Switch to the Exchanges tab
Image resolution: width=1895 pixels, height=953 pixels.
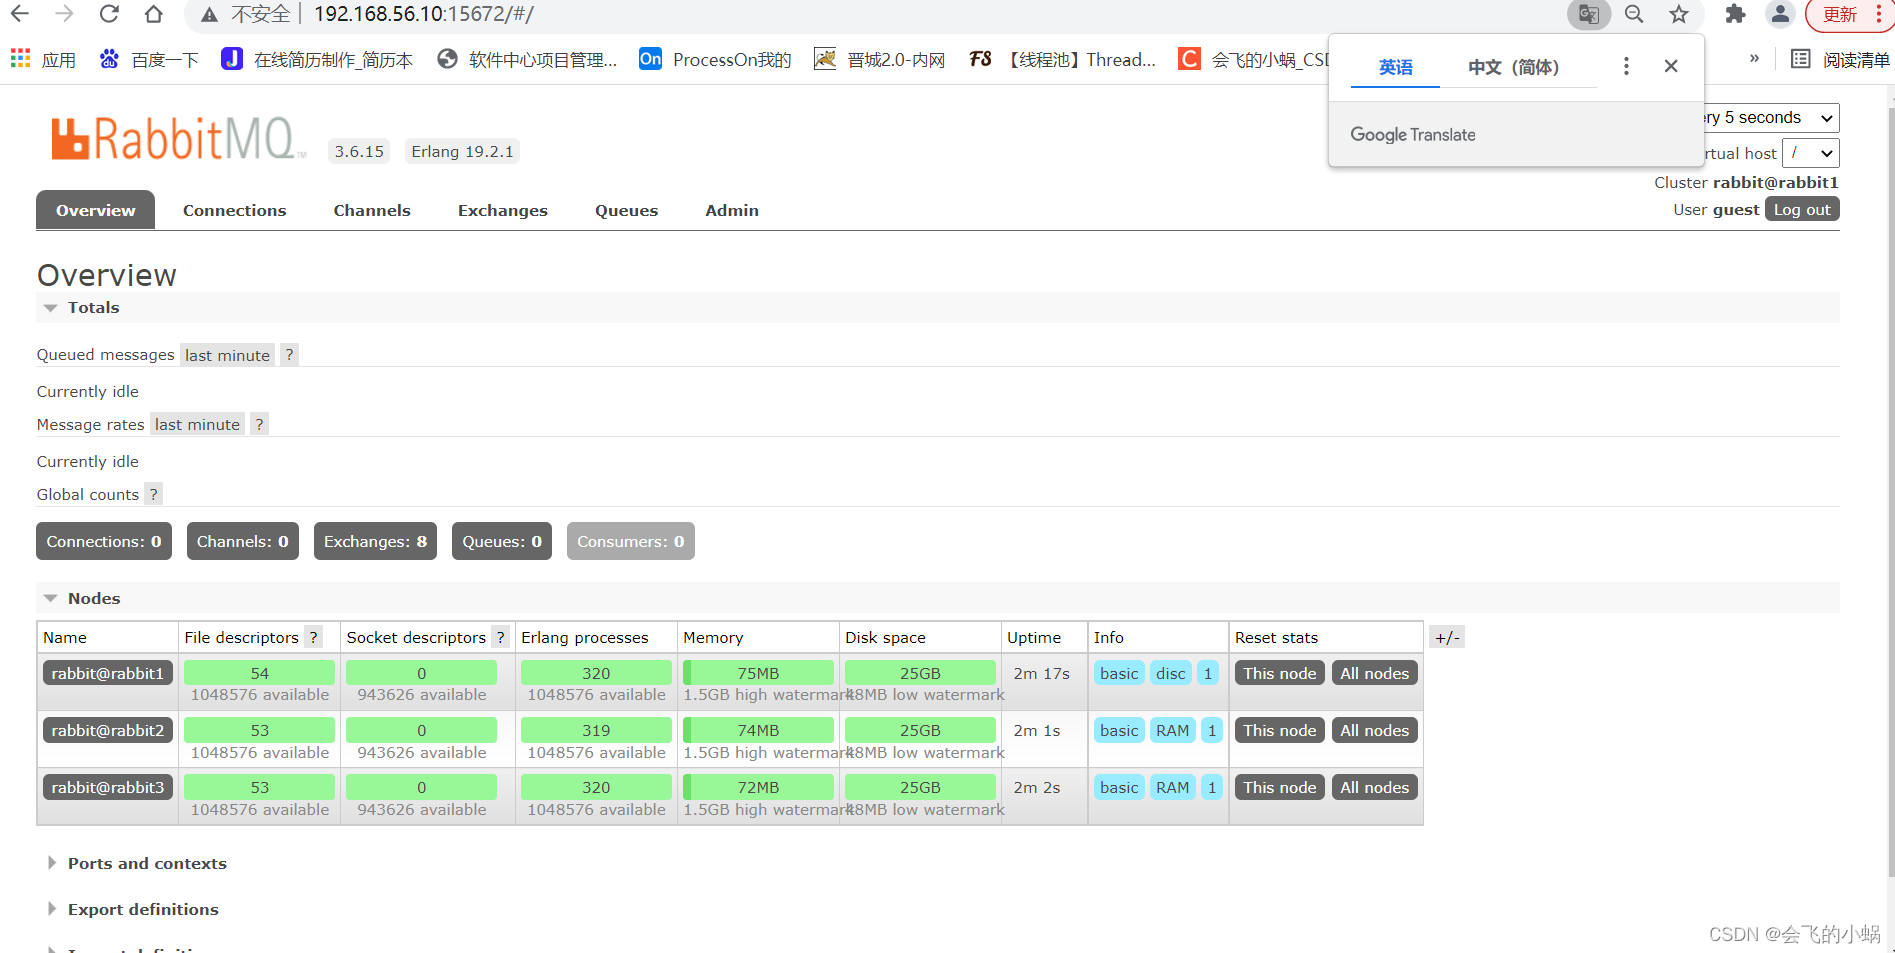503,210
